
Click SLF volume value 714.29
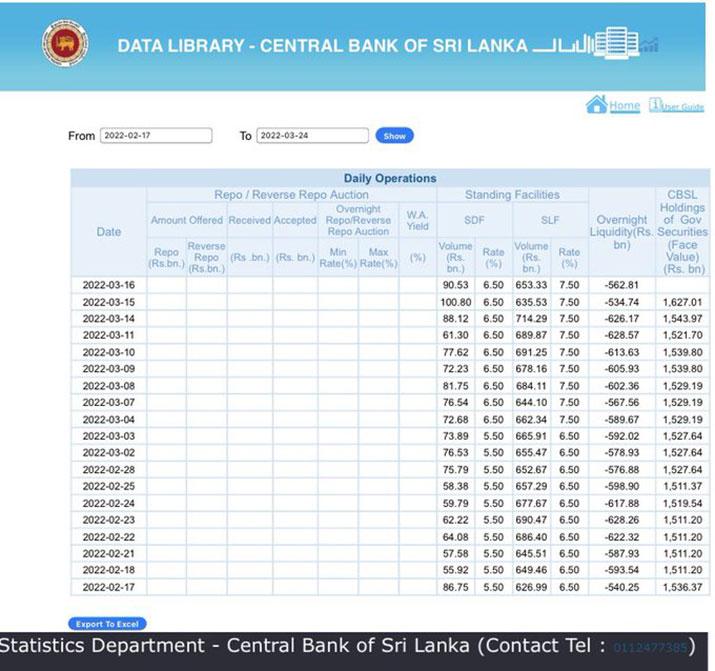531,319
